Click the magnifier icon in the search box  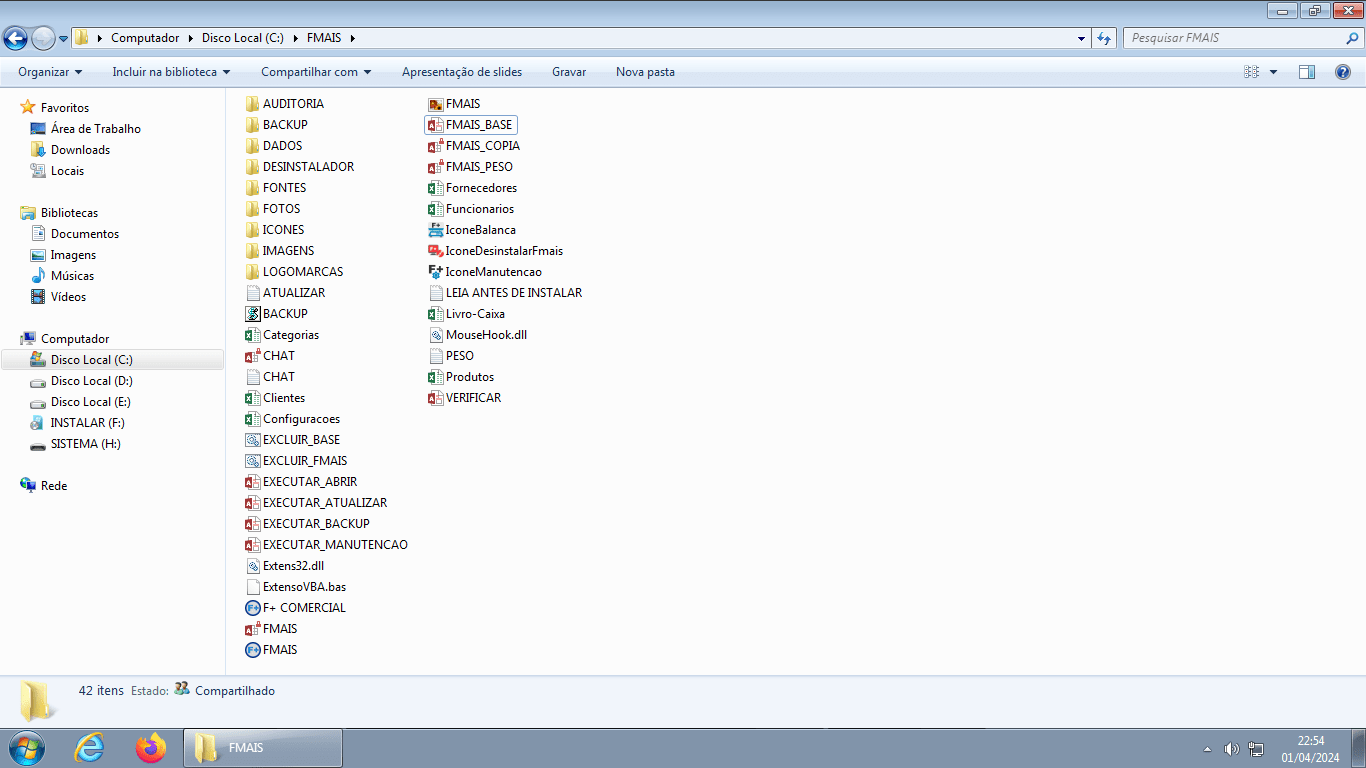click(x=1353, y=38)
